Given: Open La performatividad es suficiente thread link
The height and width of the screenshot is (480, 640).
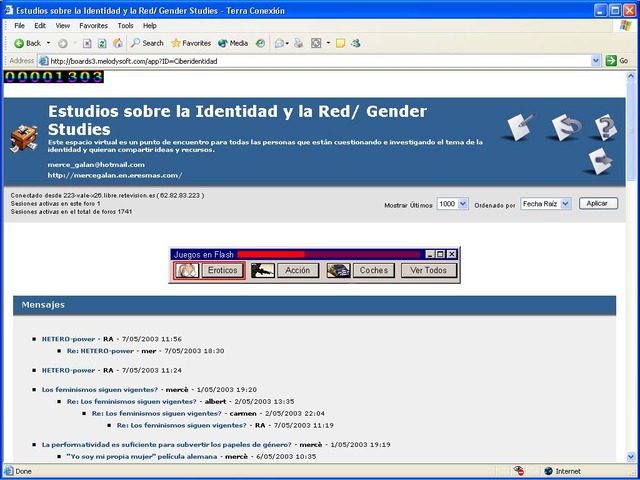Looking at the screenshot, I should click(167, 445).
